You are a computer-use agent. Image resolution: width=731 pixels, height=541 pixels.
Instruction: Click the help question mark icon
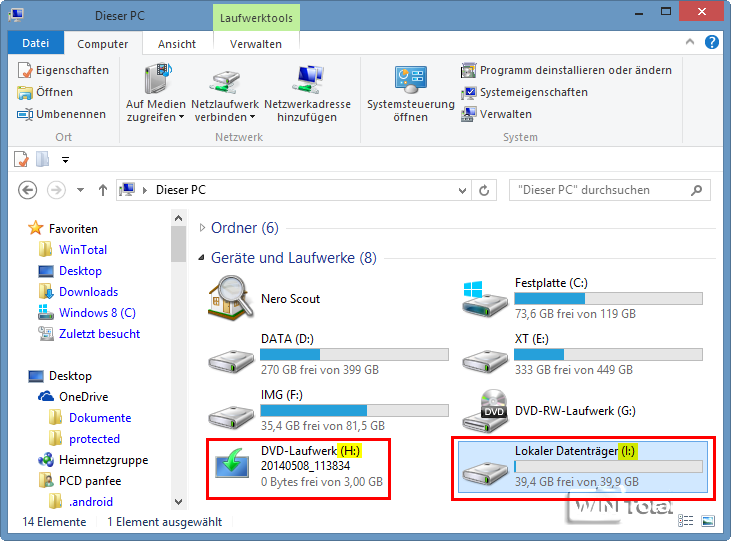711,42
